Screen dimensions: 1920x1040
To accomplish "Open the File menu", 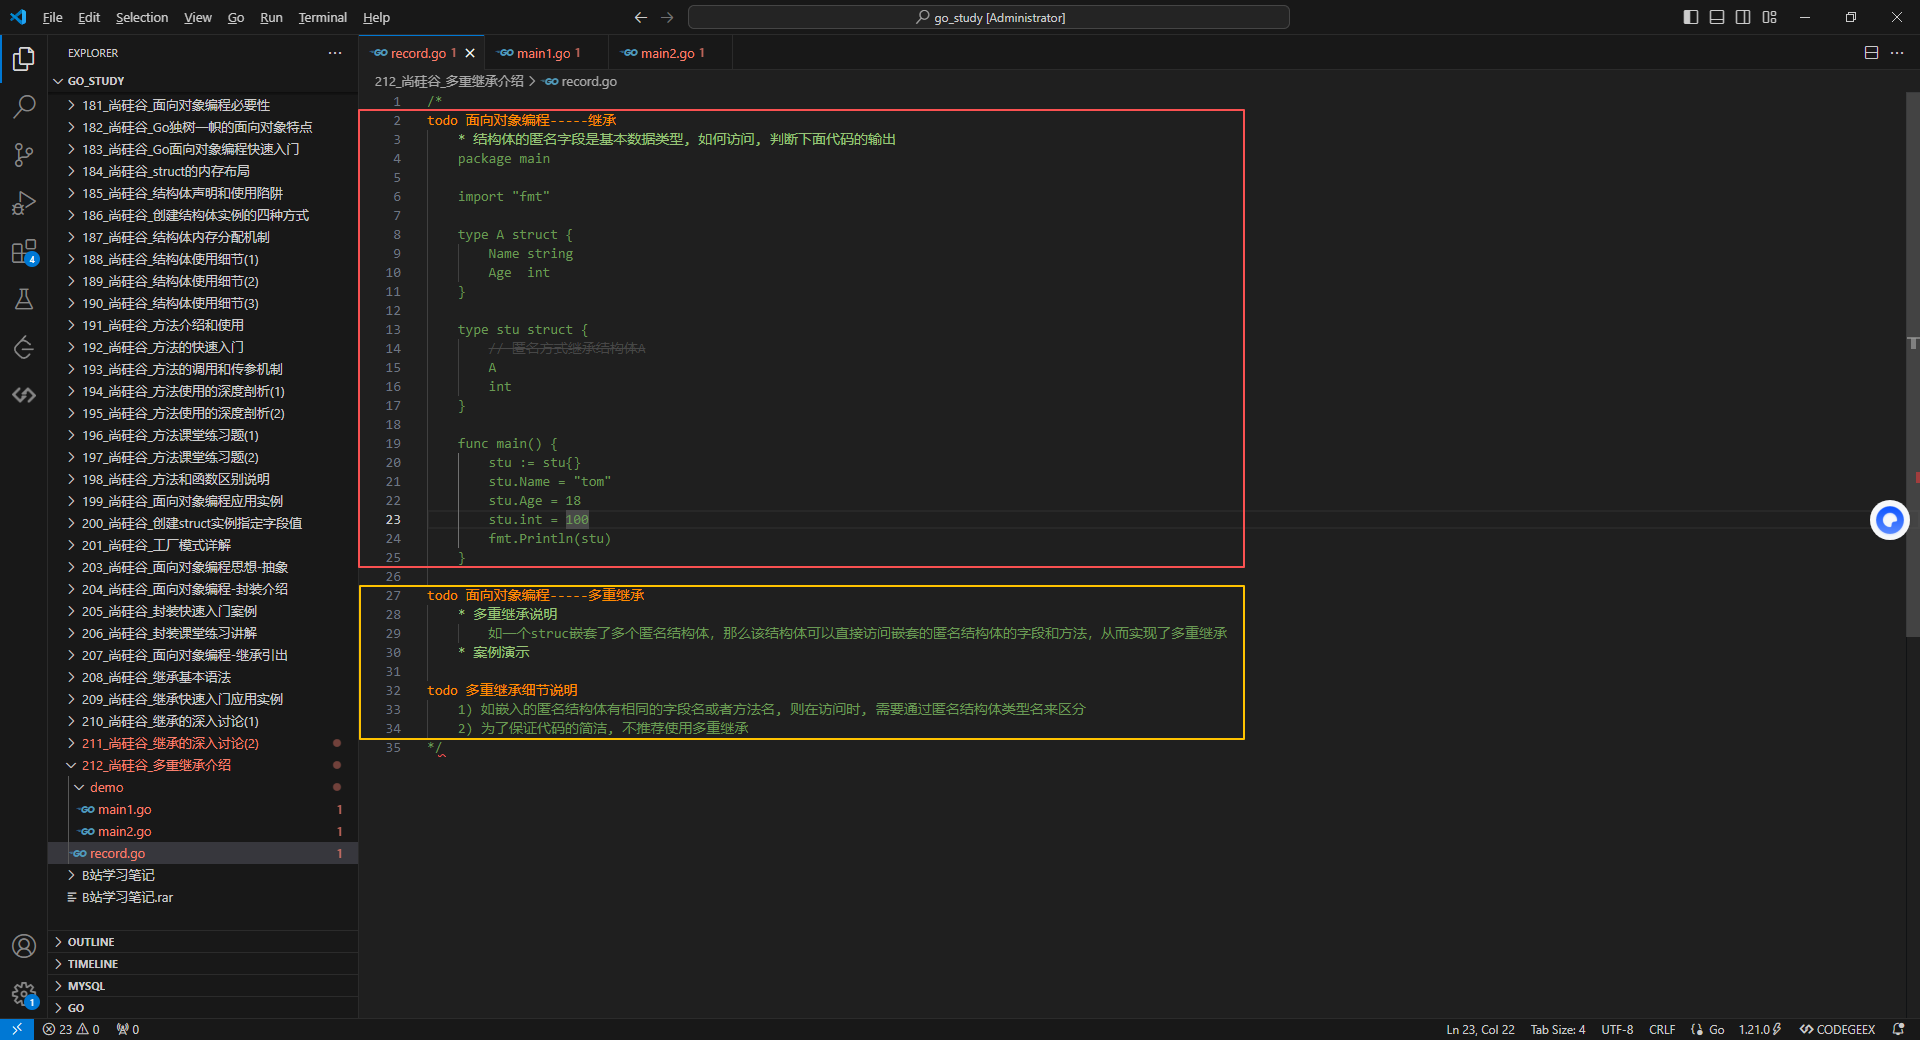I will coord(53,17).
